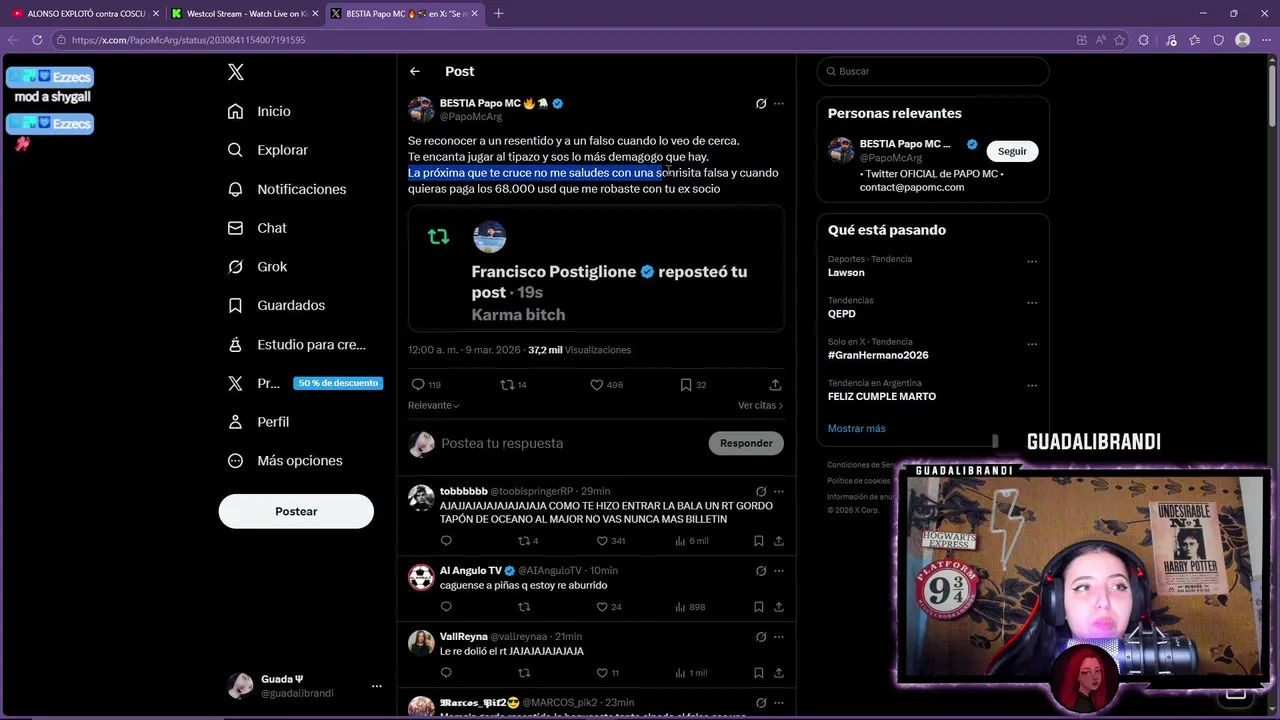Open Estudio para creadores item

point(296,344)
